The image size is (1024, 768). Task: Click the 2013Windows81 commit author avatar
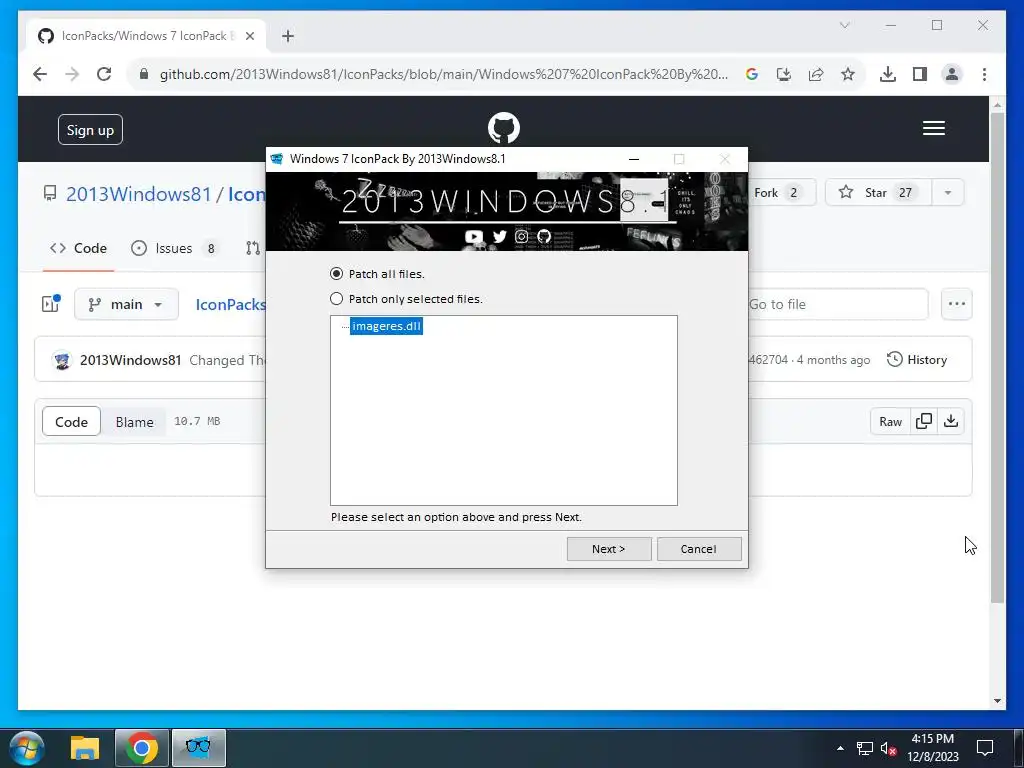pyautogui.click(x=62, y=360)
